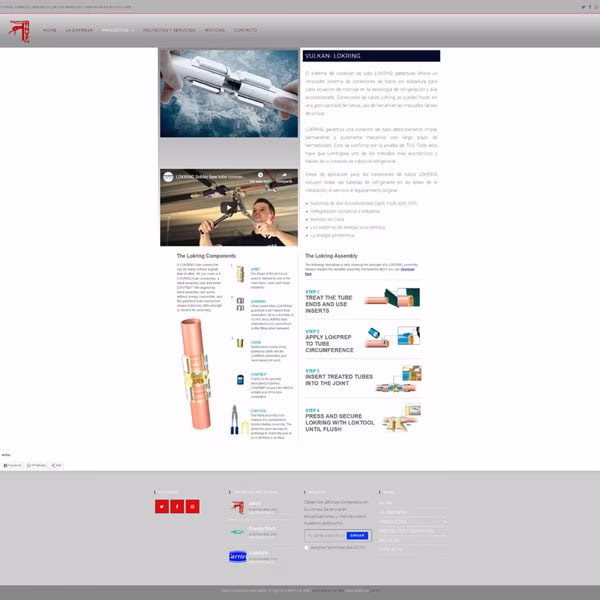Open the CONTACTO menu item
The image size is (600, 600).
[246, 30]
